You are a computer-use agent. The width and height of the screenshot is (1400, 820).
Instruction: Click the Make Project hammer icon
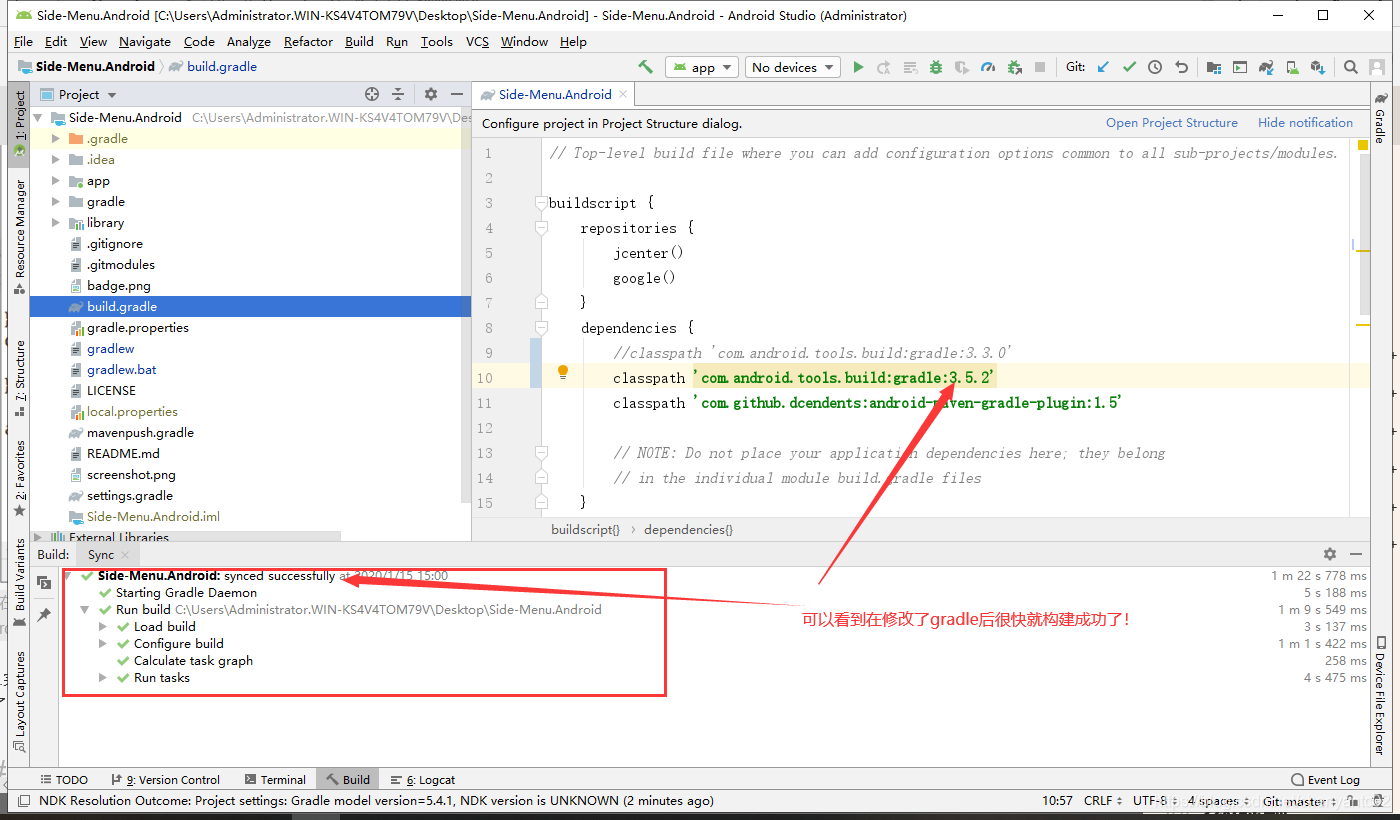[x=645, y=67]
